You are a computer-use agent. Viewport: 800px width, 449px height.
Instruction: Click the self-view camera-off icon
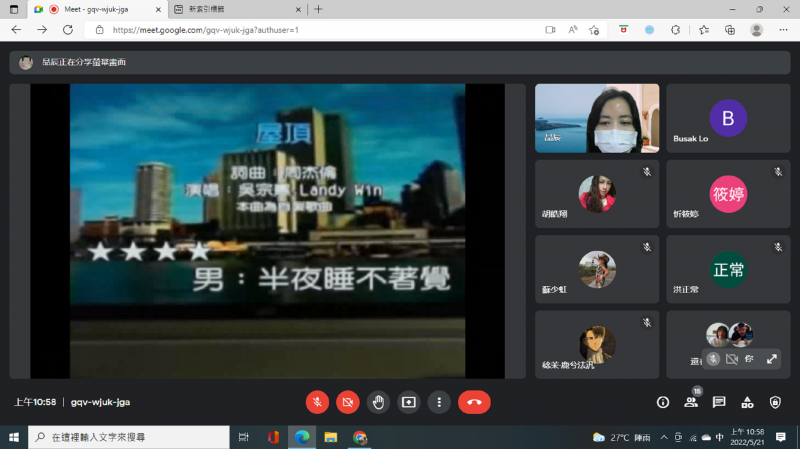point(732,359)
